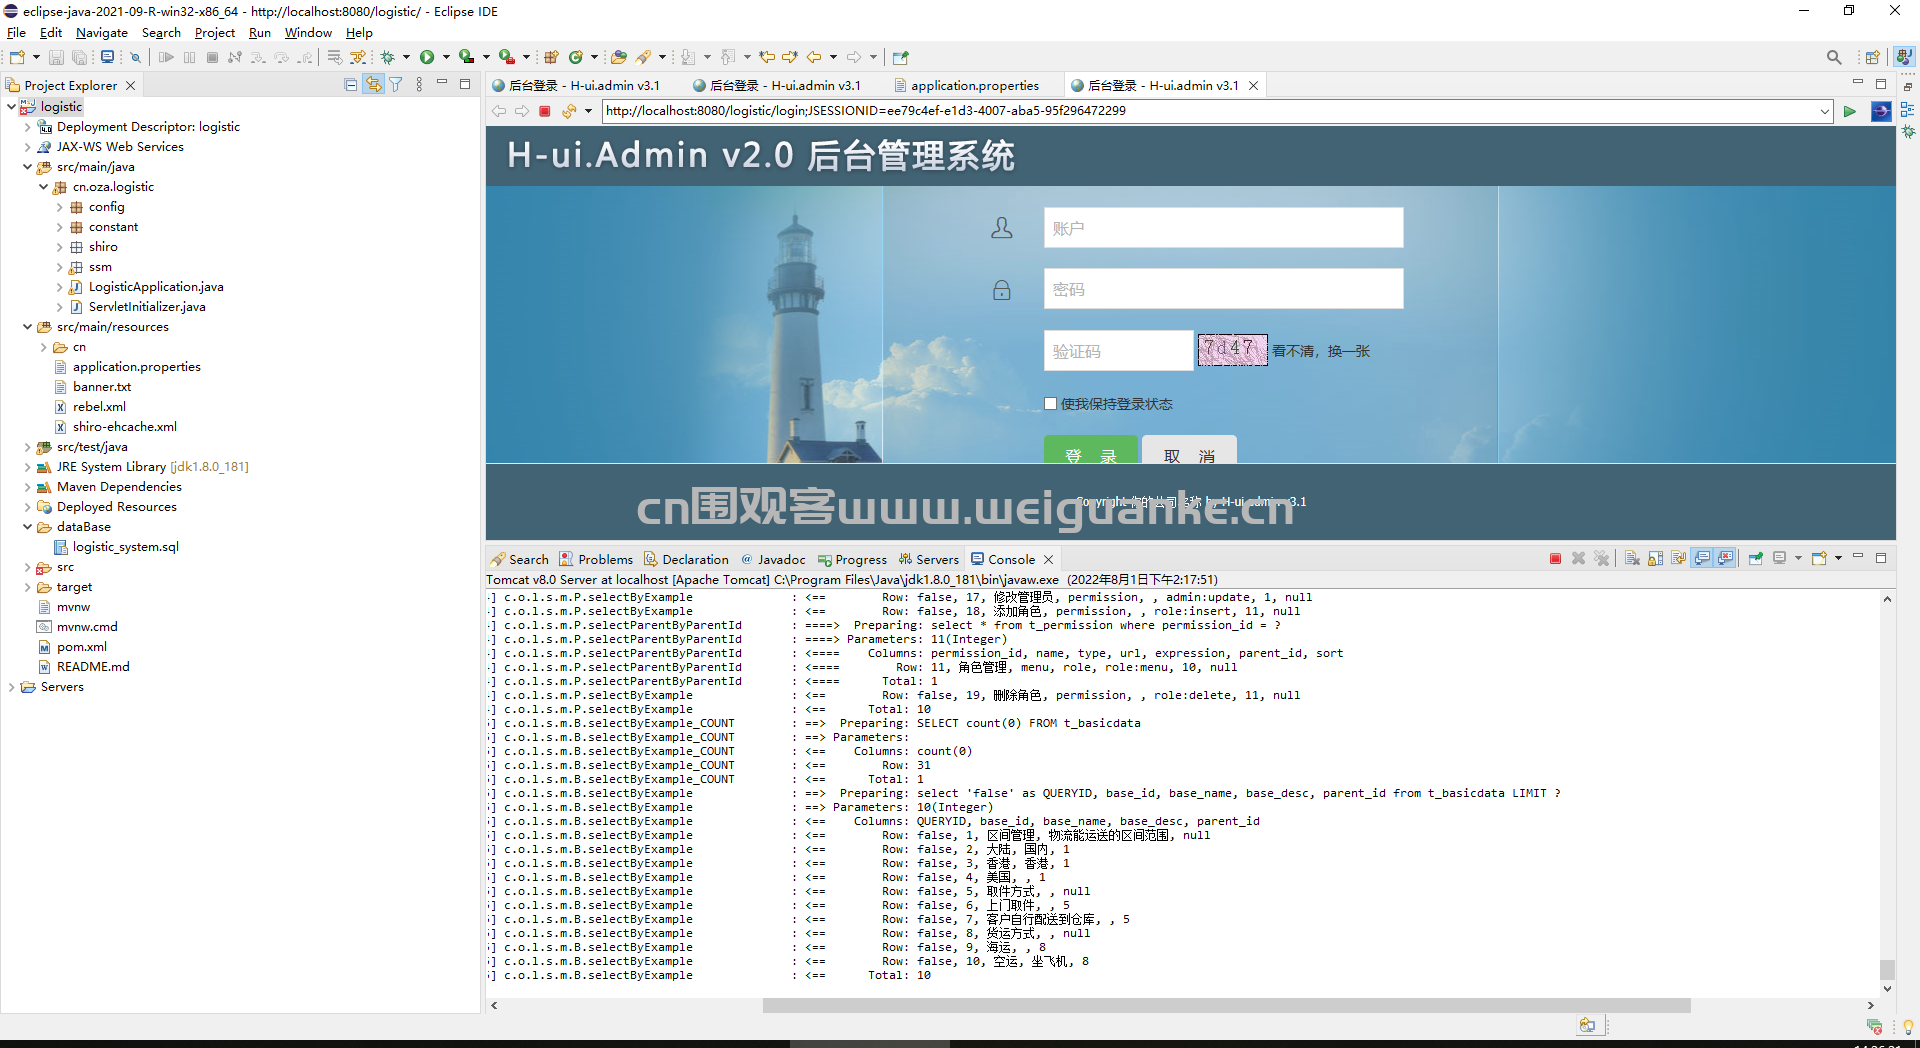Toggle Link with Editor in Project Explorer
This screenshot has width=1920, height=1048.
point(373,85)
